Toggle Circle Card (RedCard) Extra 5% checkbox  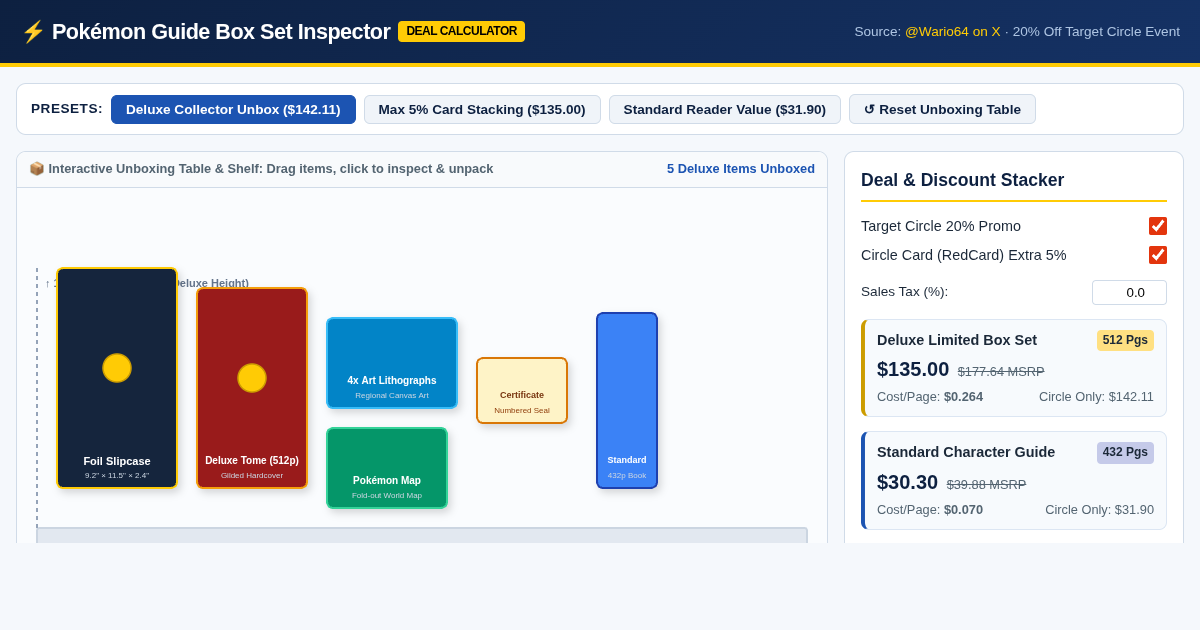click(1158, 255)
